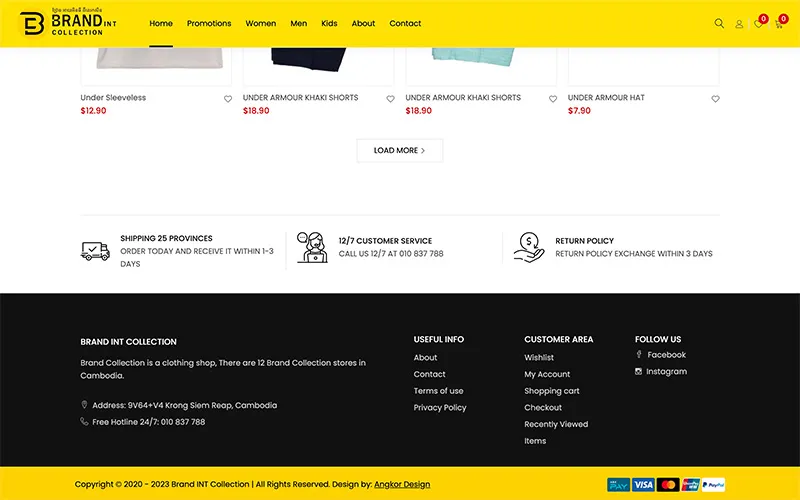Click the first Pay card icon in footer

pos(618,485)
